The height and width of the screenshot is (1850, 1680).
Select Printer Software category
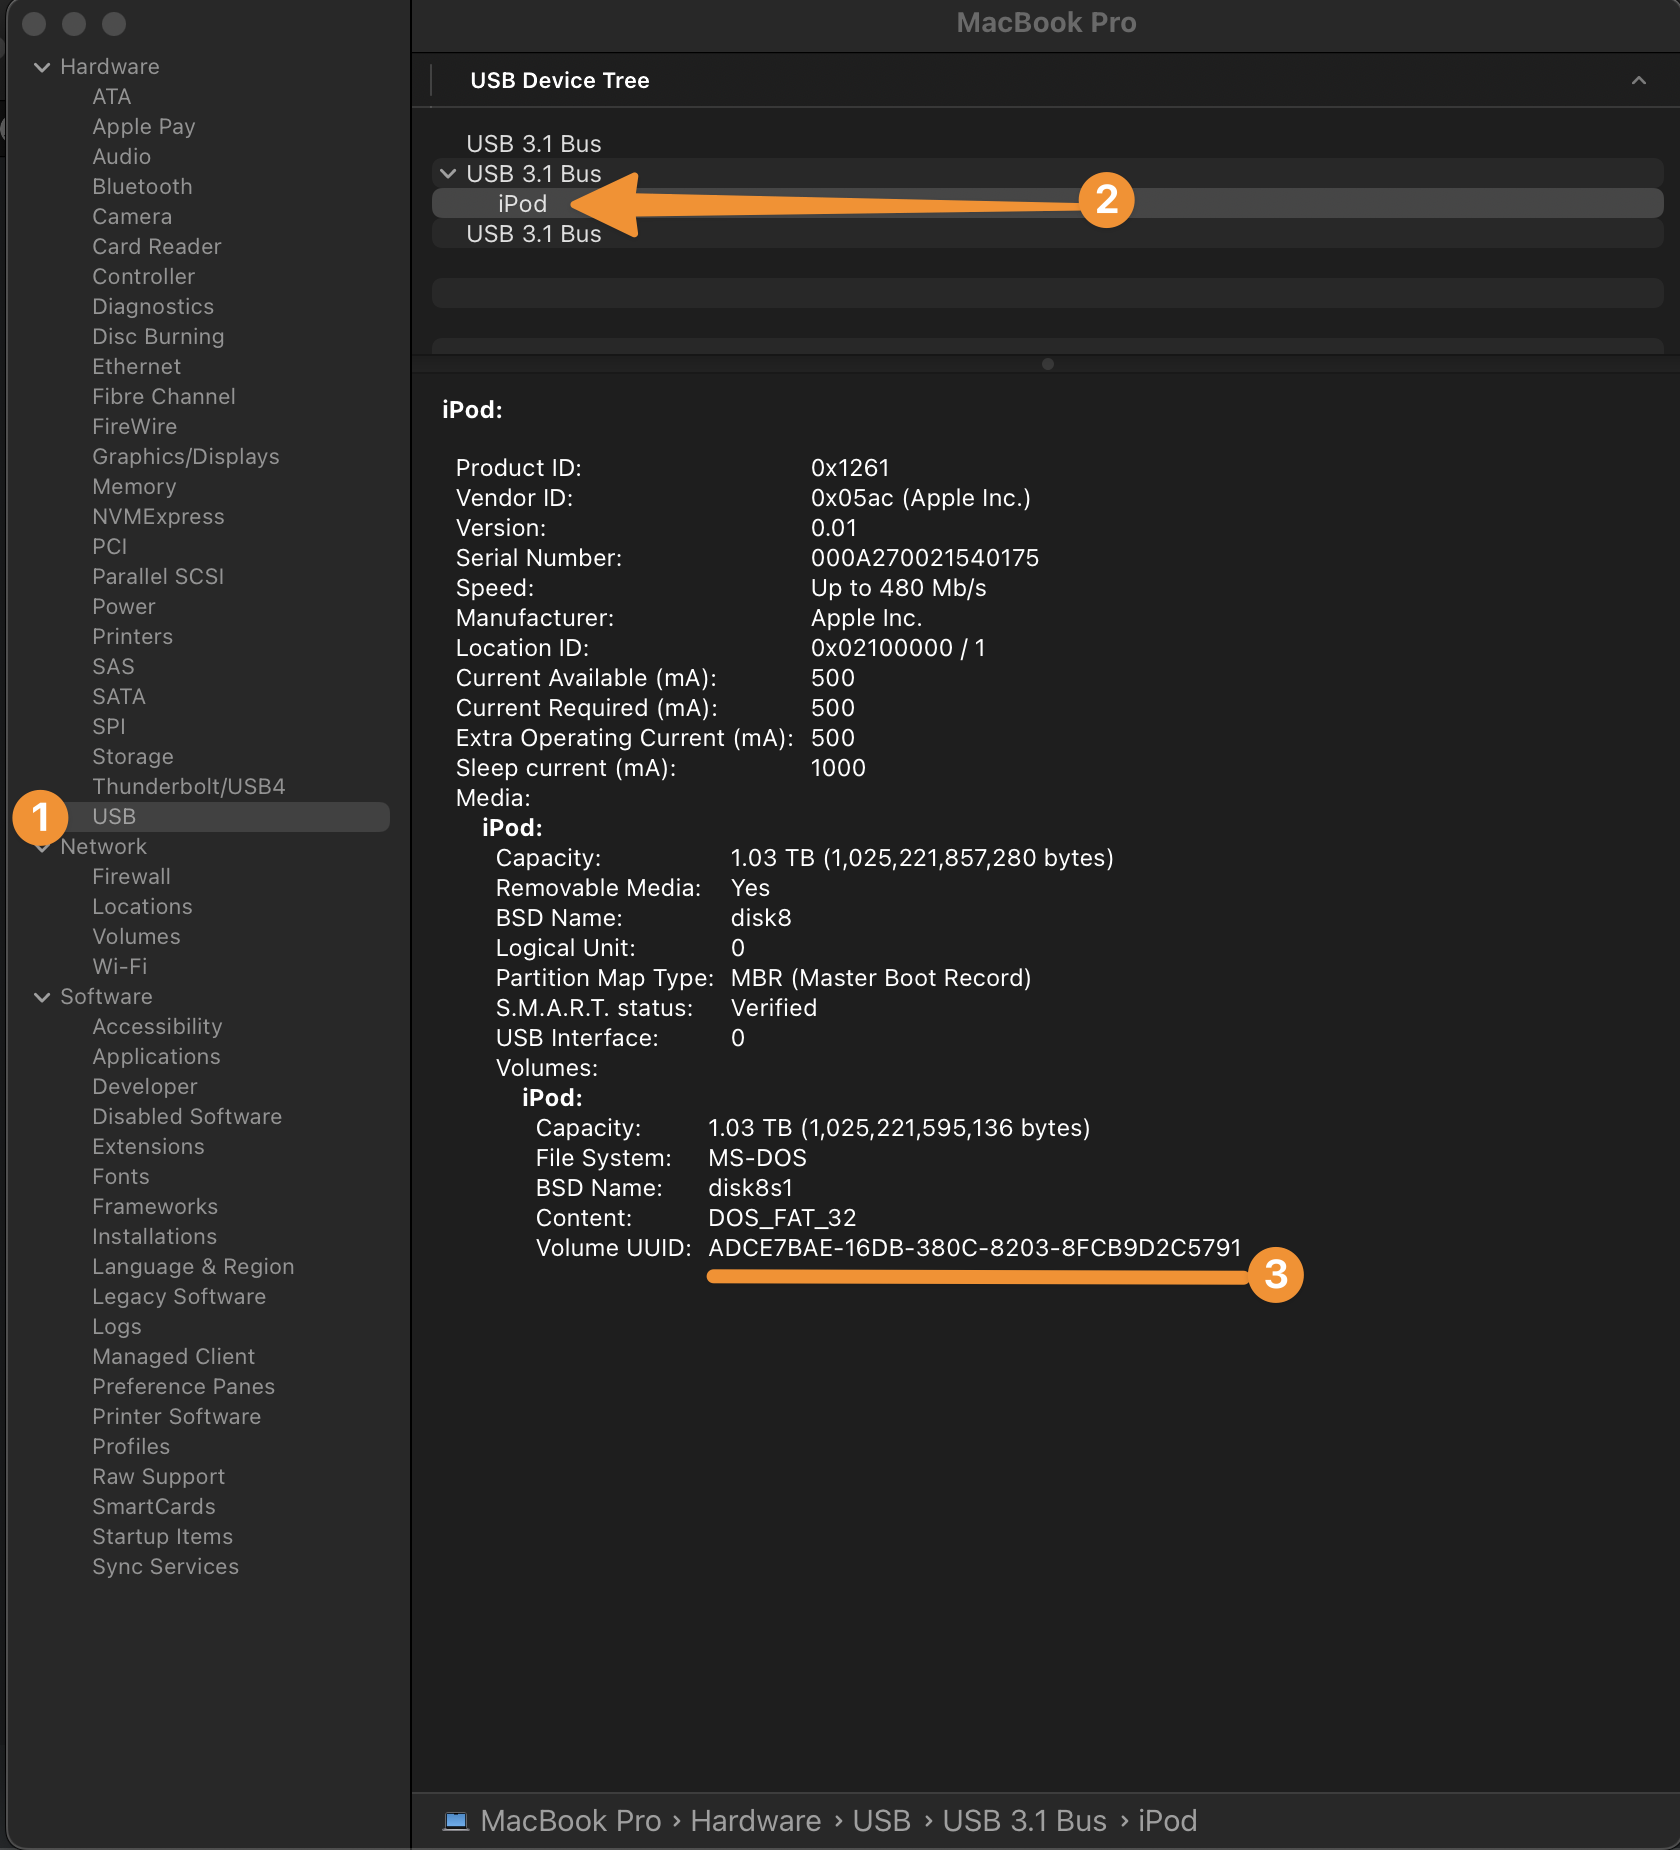point(177,1417)
